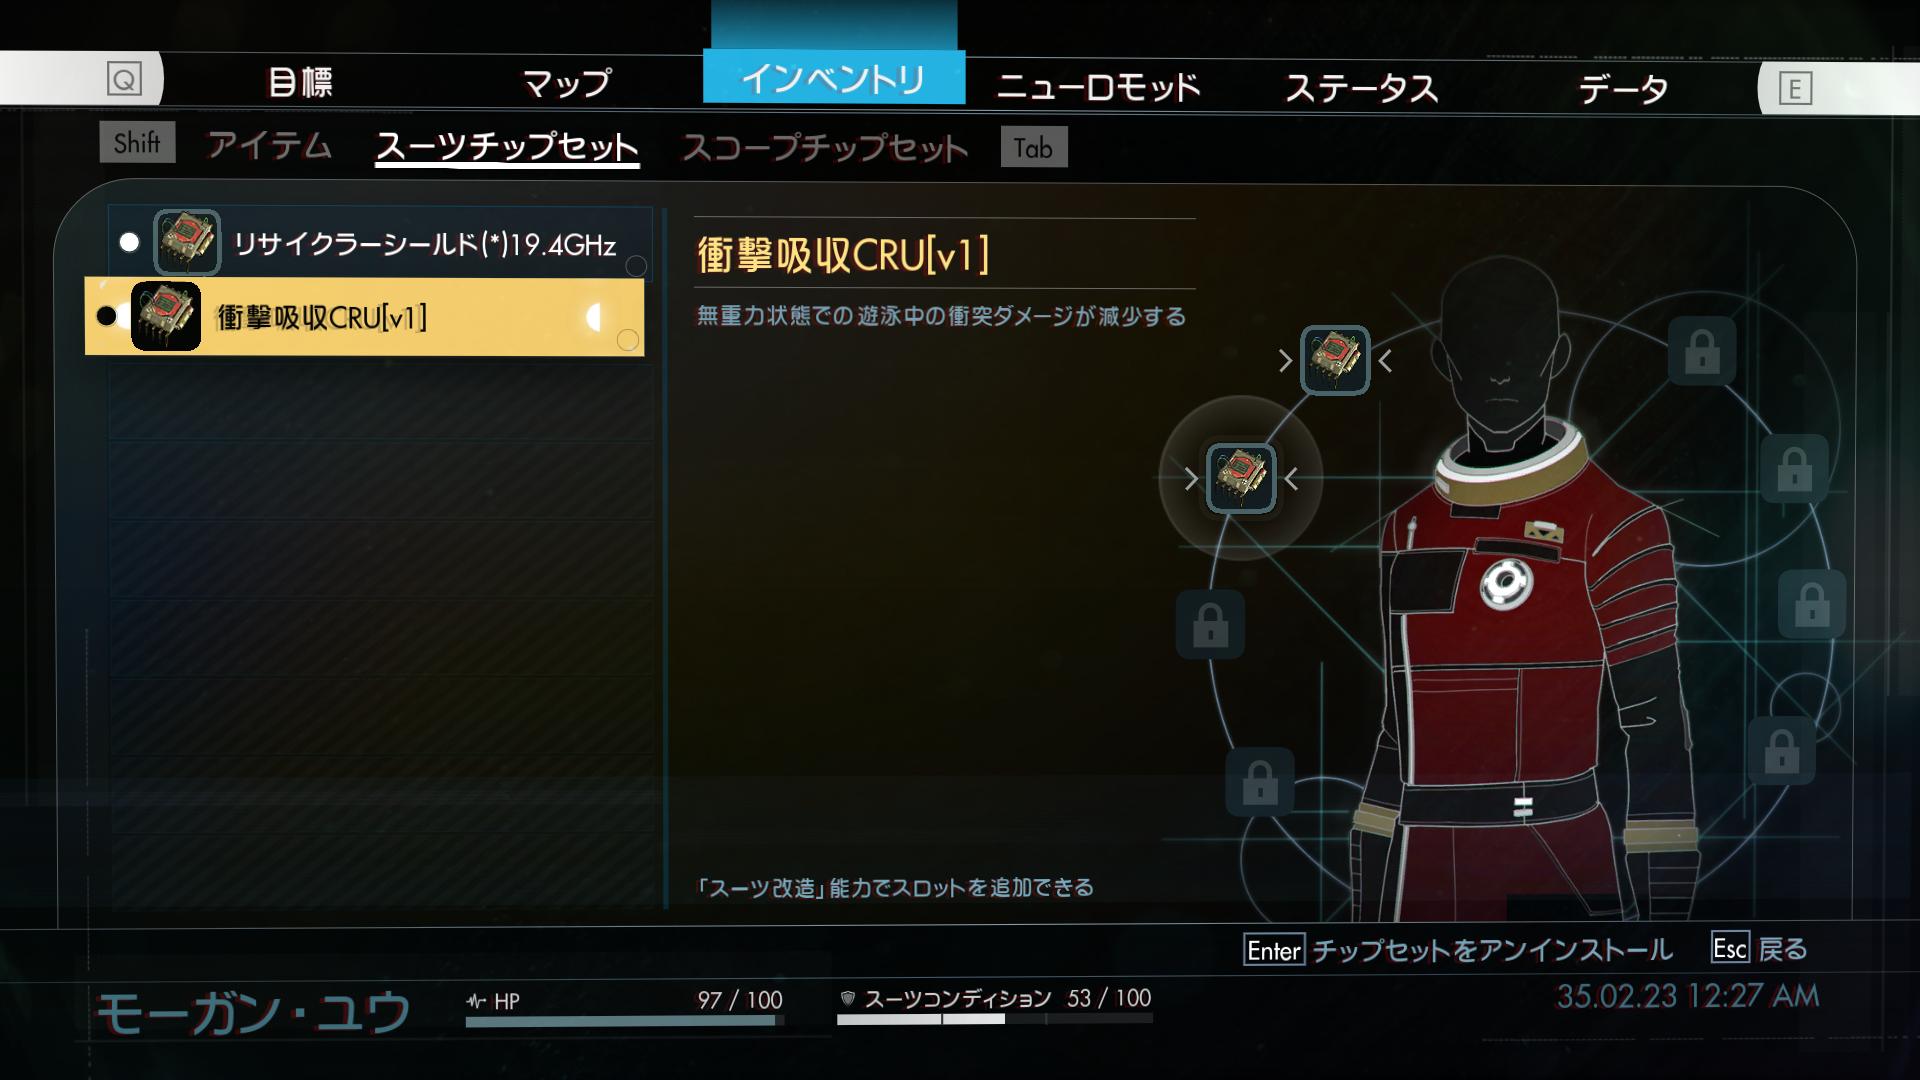Click the upper installed chip slot near the head
The width and height of the screenshot is (1920, 1080).
click(1335, 360)
